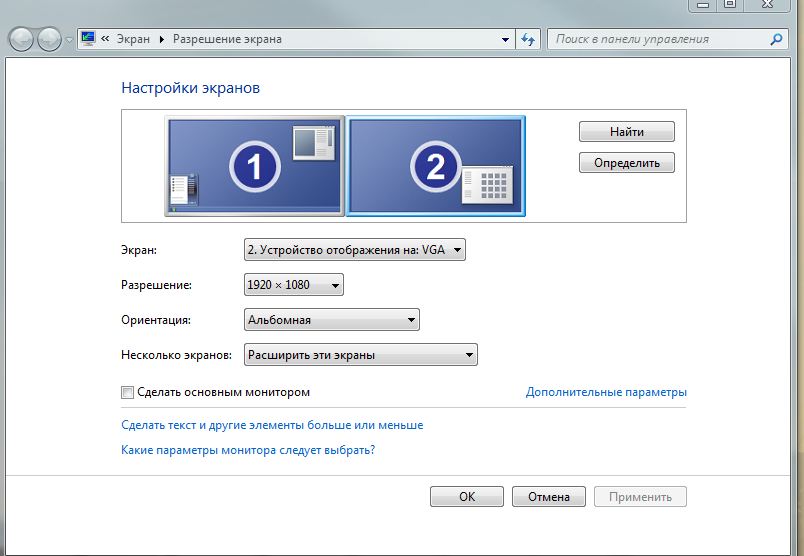The image size is (804, 556).
Task: Open the Разрешение resolution dropdown
Action: (x=293, y=285)
